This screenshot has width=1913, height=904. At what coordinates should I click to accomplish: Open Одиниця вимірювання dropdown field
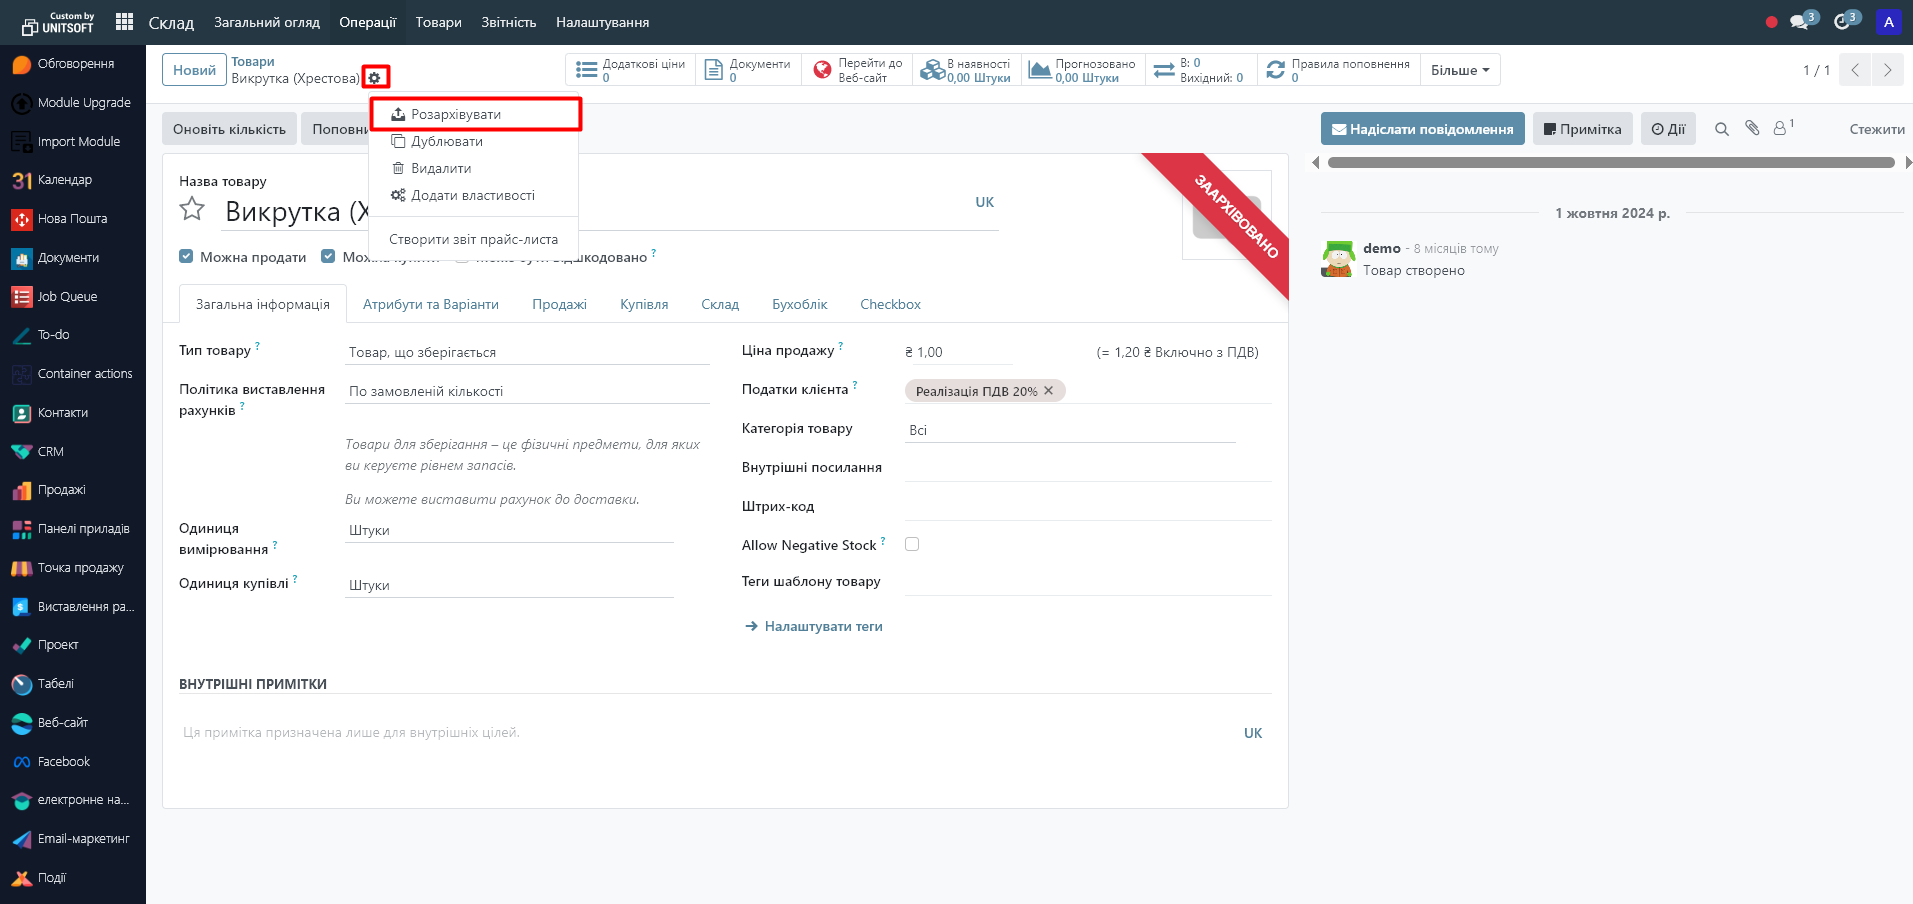(x=509, y=530)
